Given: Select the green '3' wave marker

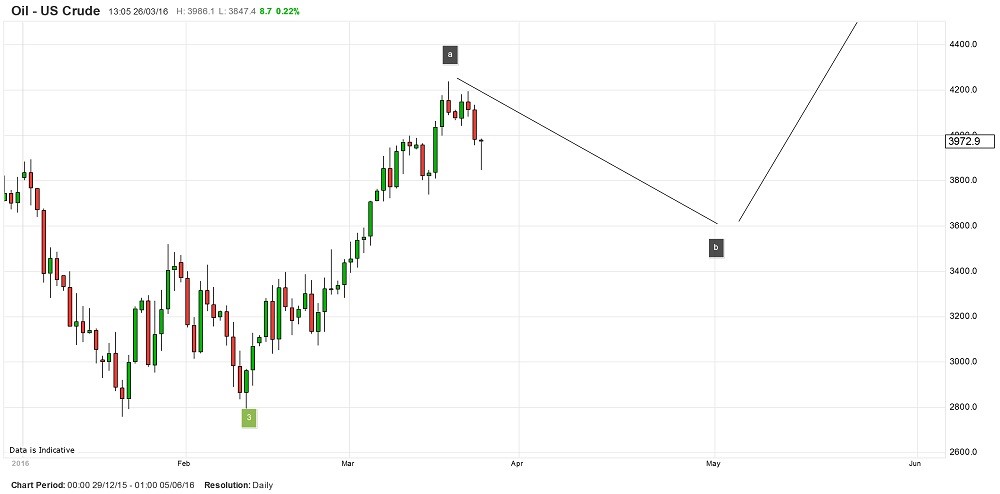Looking at the screenshot, I should tap(249, 417).
